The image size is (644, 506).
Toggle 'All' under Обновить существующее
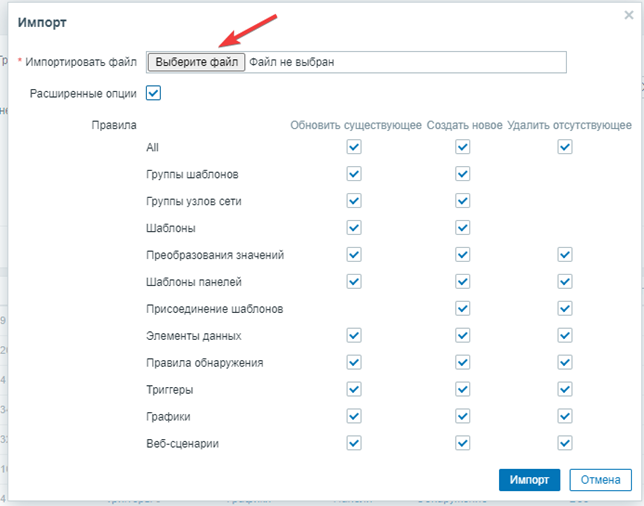pos(353,147)
